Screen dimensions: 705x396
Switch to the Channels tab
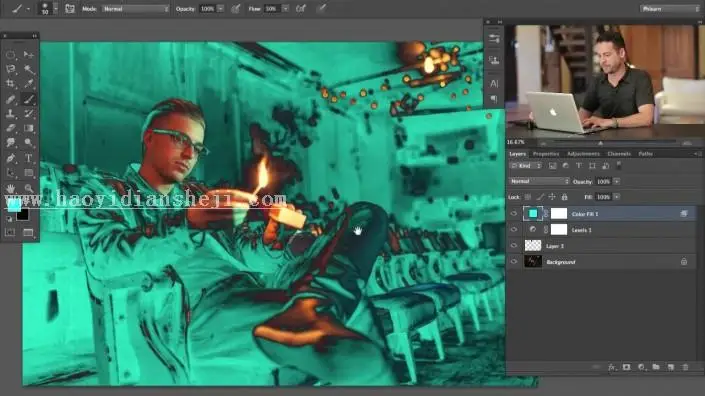click(619, 154)
